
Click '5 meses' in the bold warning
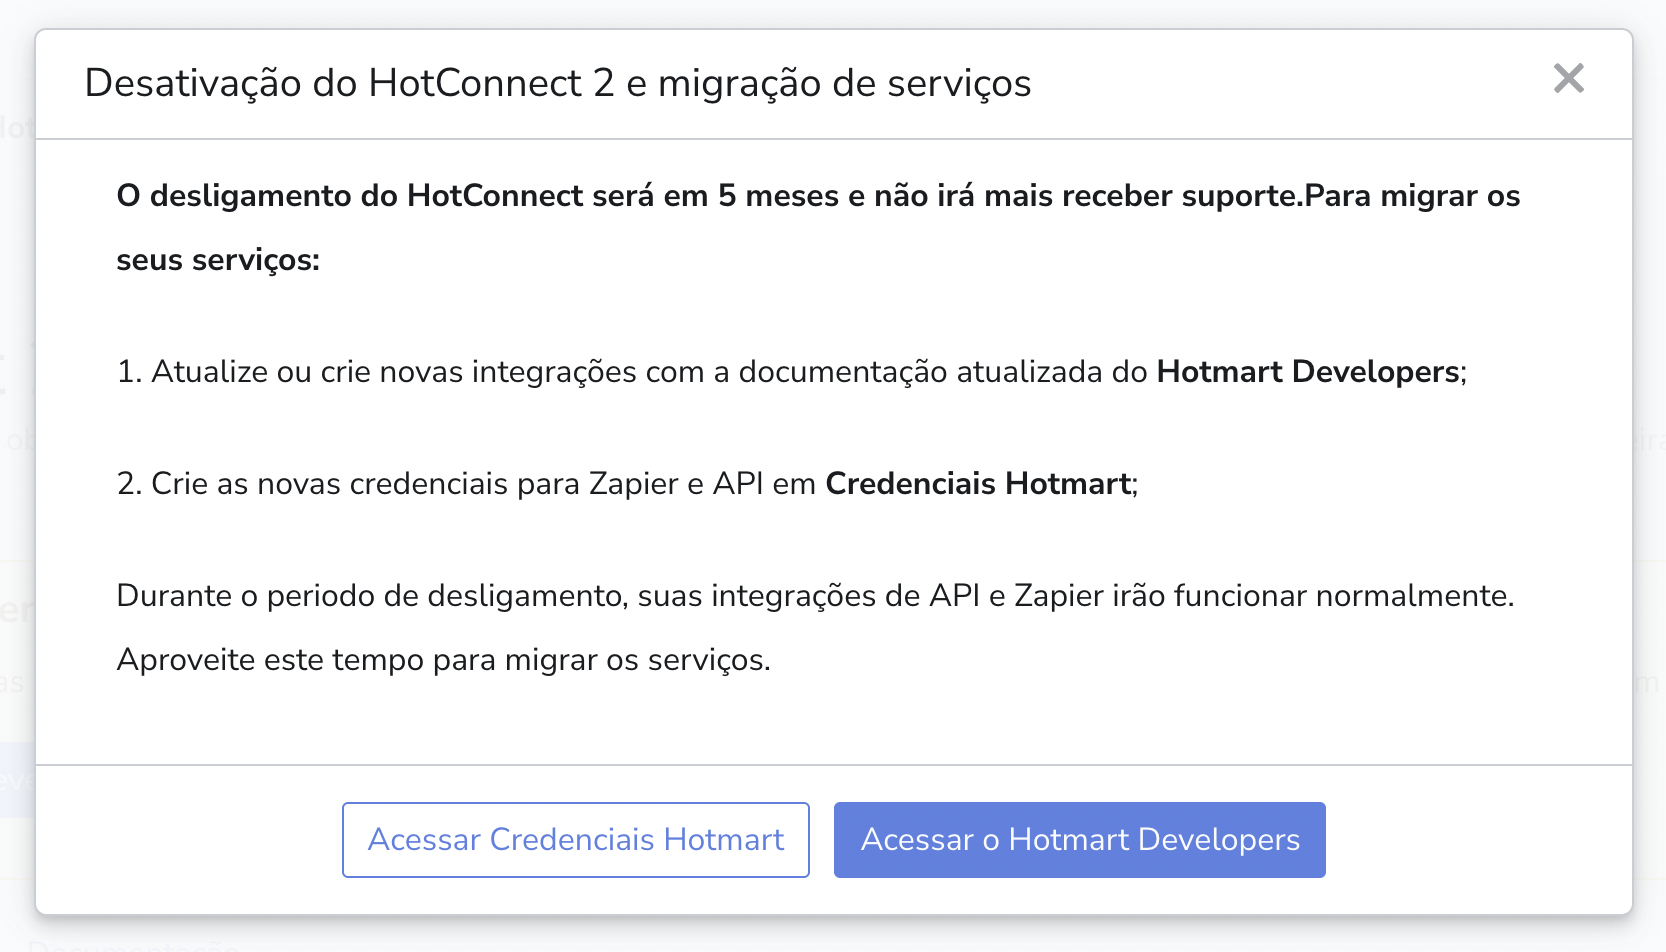click(778, 196)
